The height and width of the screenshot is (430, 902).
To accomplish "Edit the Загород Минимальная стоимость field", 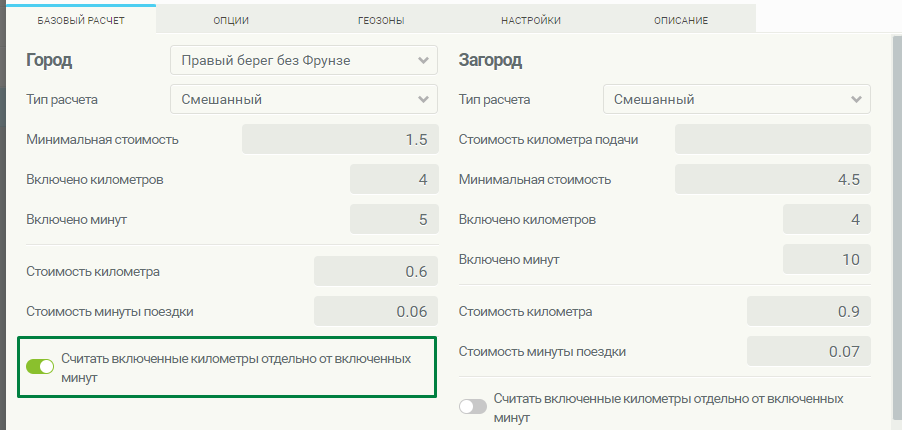I will click(772, 179).
